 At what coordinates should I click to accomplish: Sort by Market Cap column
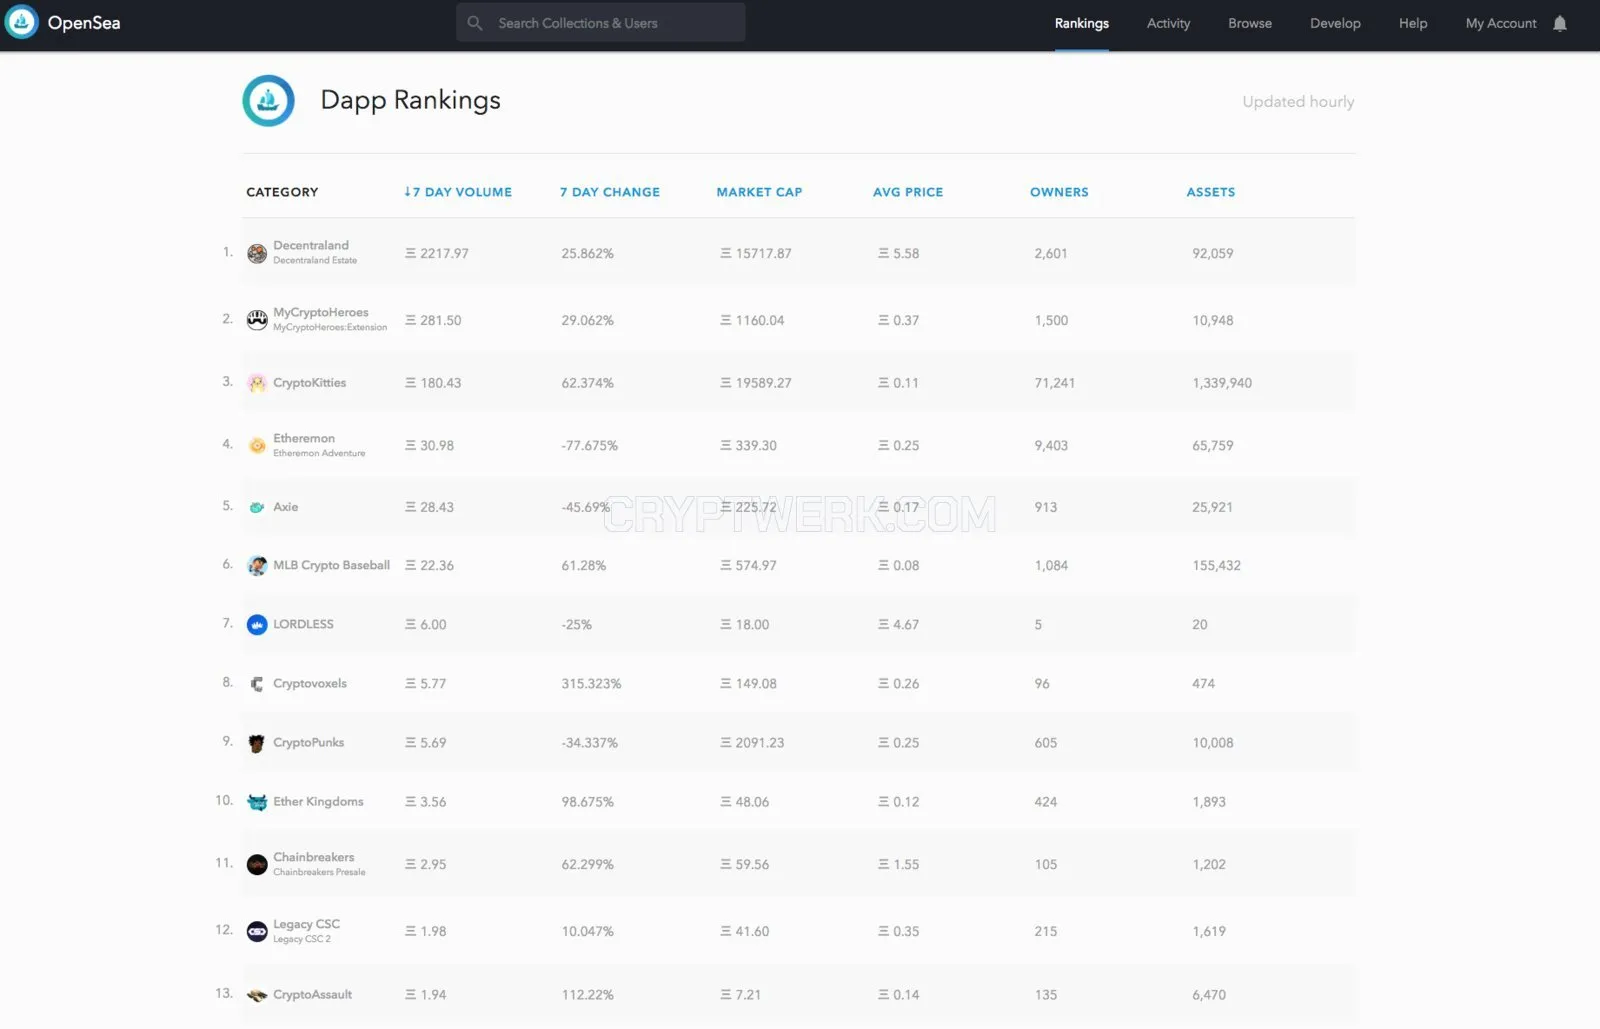(x=759, y=192)
